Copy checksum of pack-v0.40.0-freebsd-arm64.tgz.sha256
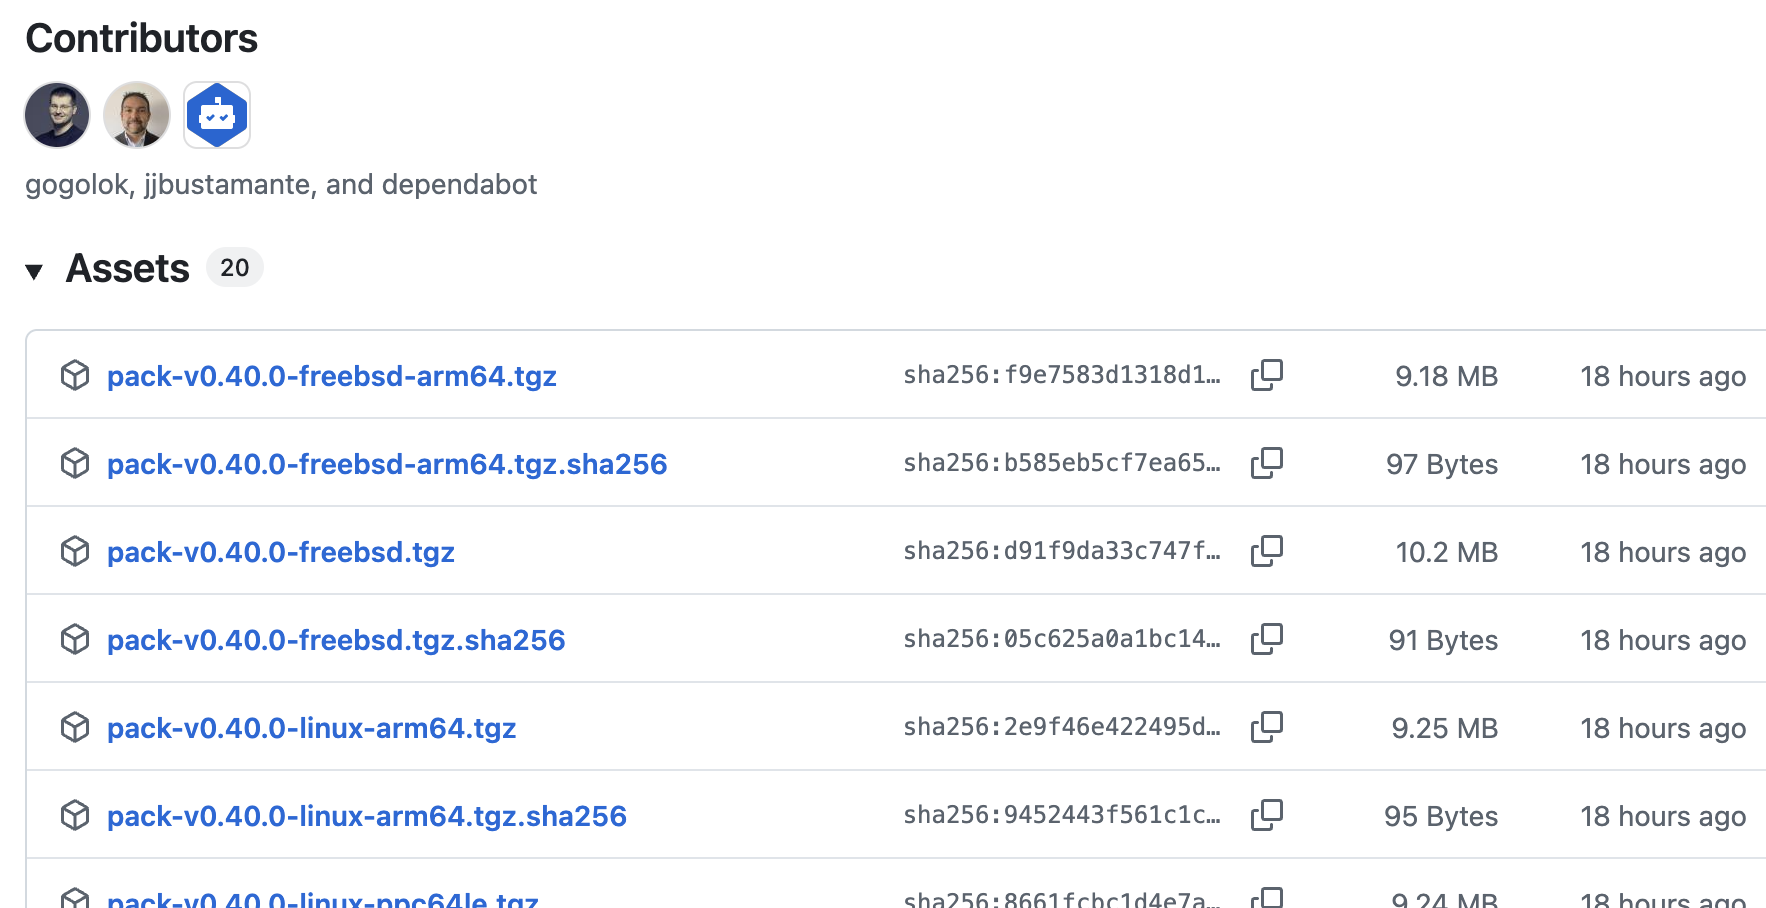The width and height of the screenshot is (1766, 908). (x=1266, y=463)
